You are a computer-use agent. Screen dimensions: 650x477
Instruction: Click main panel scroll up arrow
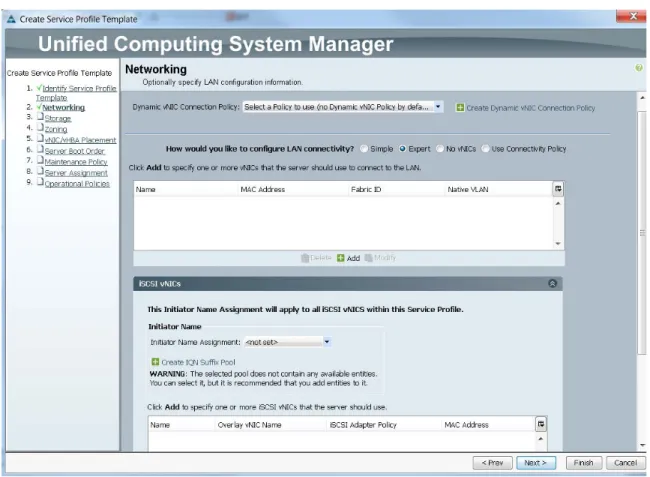[x=642, y=98]
